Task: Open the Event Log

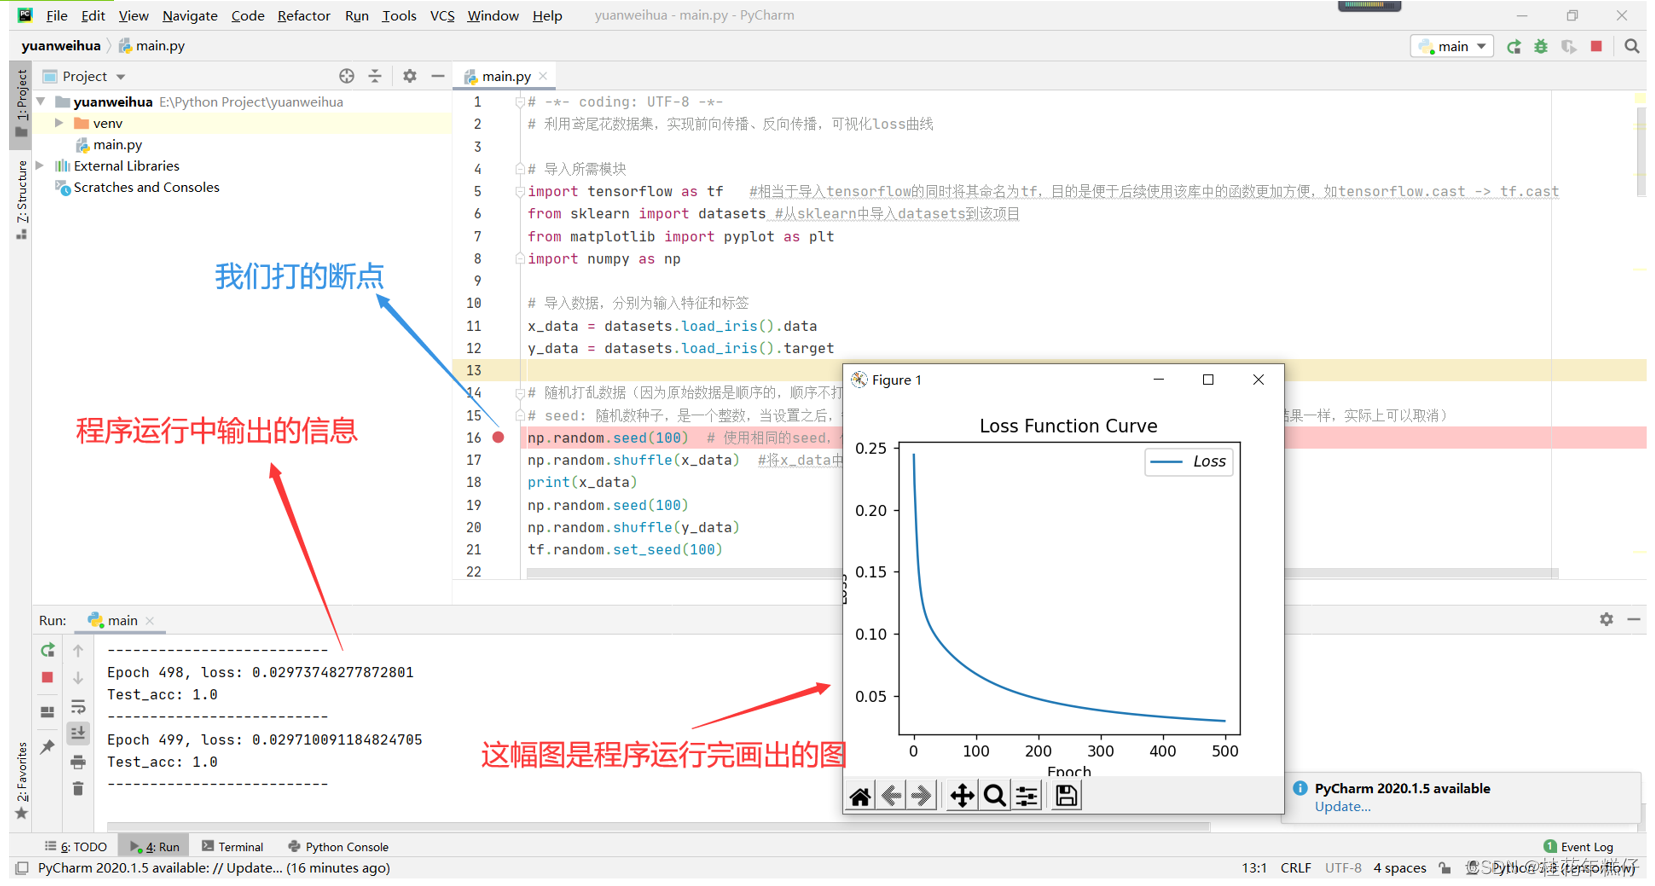Action: pyautogui.click(x=1578, y=847)
